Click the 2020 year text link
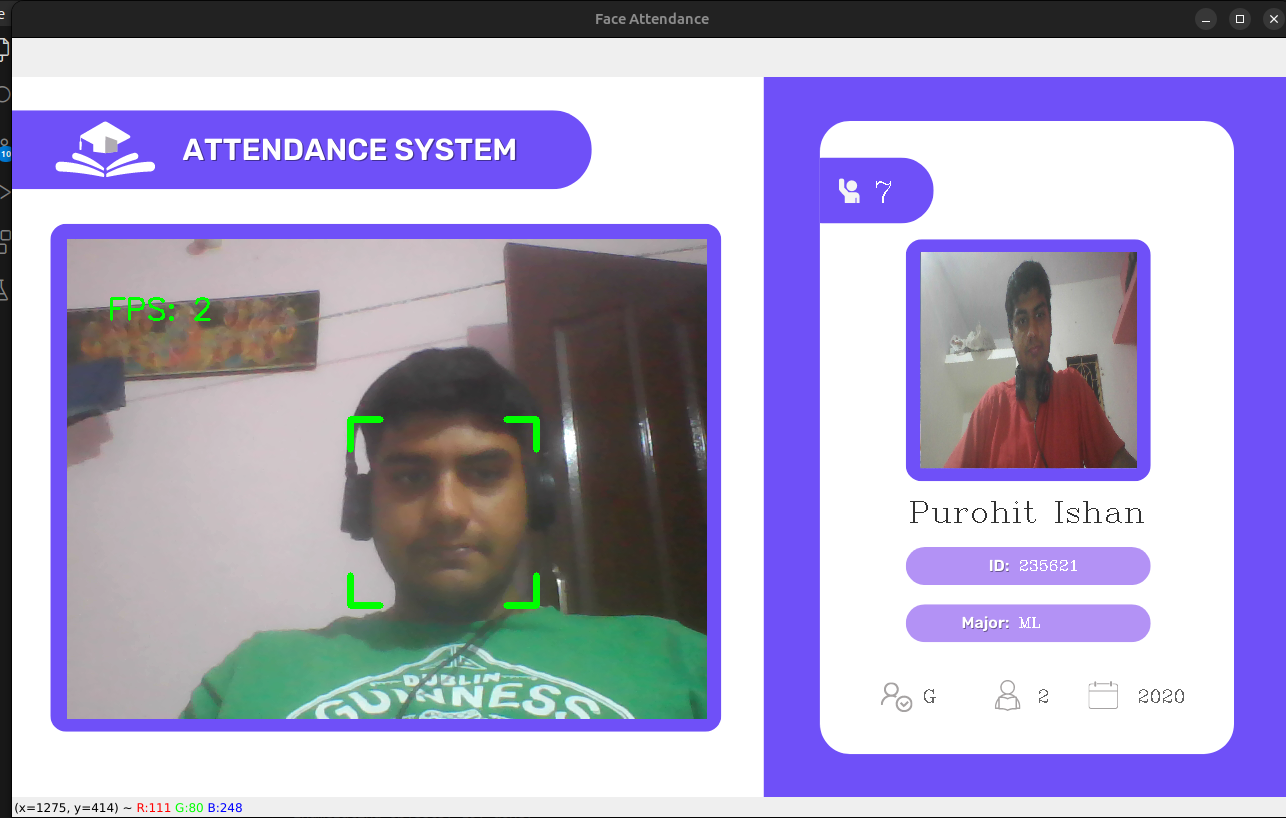 (x=1162, y=695)
